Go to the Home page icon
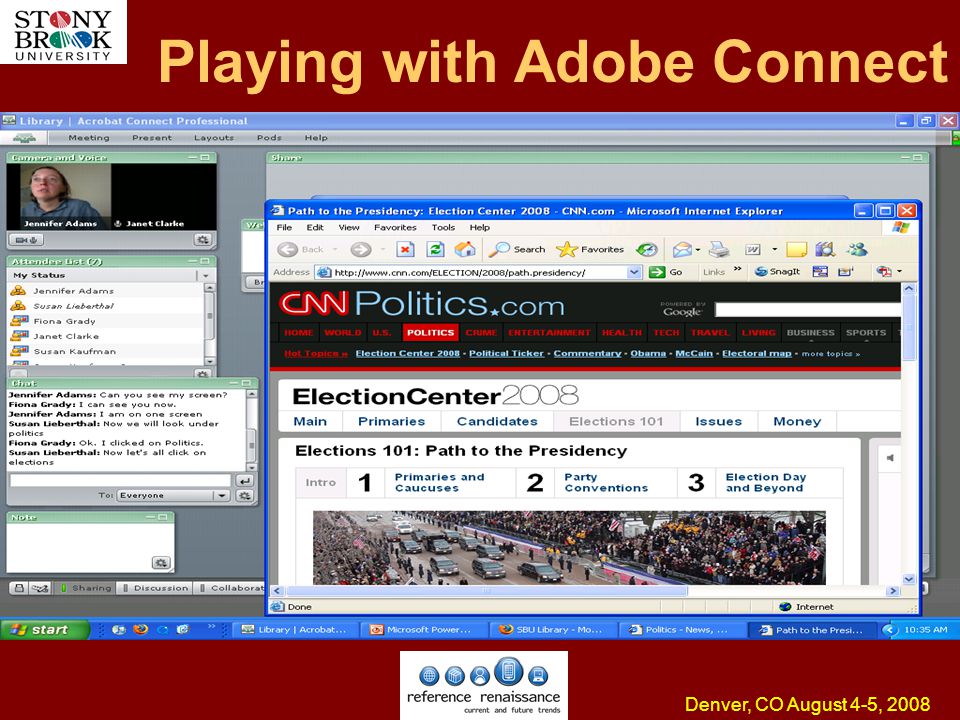The height and width of the screenshot is (720, 960). coord(465,249)
